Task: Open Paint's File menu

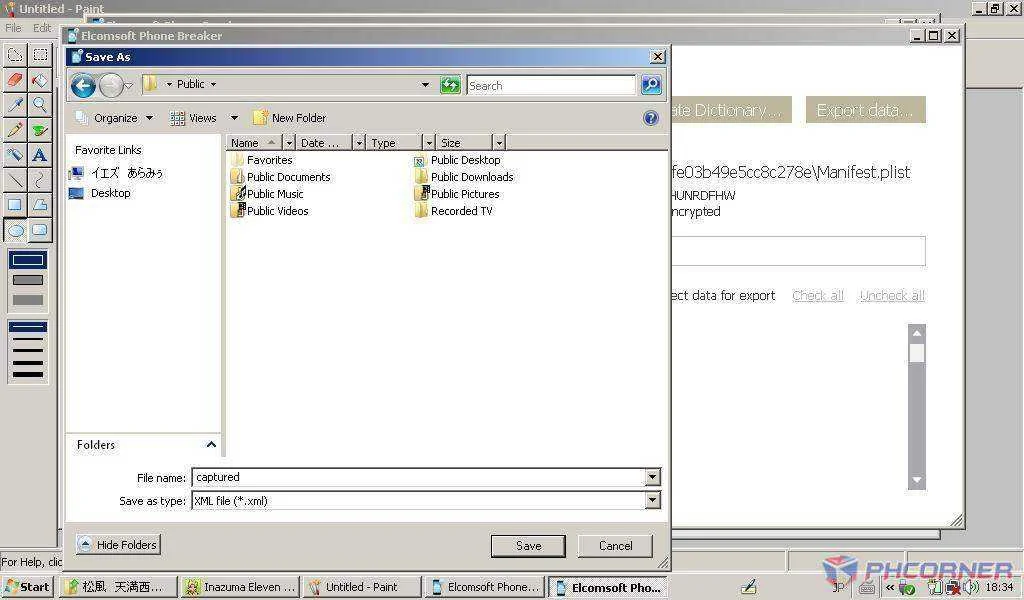Action: [x=13, y=27]
